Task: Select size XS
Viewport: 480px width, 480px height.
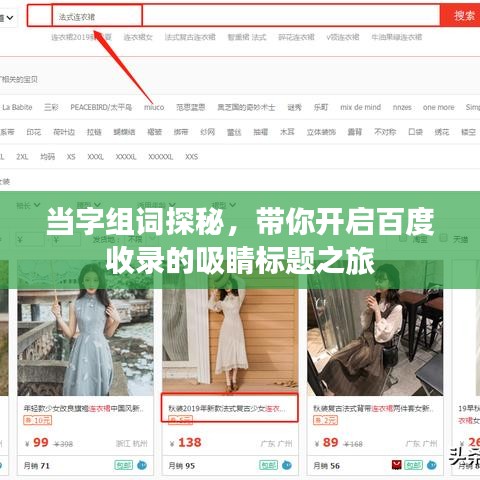Action: [71, 157]
